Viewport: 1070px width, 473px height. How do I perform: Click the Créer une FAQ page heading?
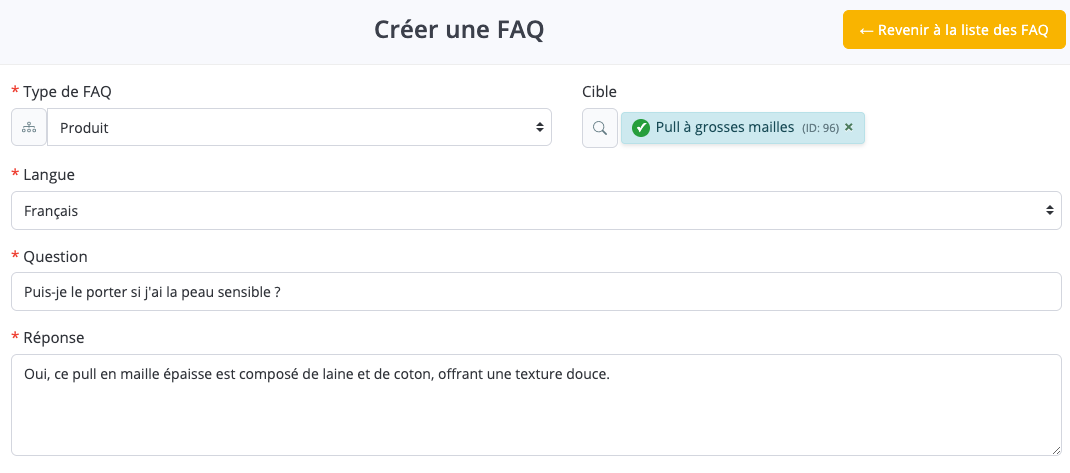pyautogui.click(x=459, y=30)
